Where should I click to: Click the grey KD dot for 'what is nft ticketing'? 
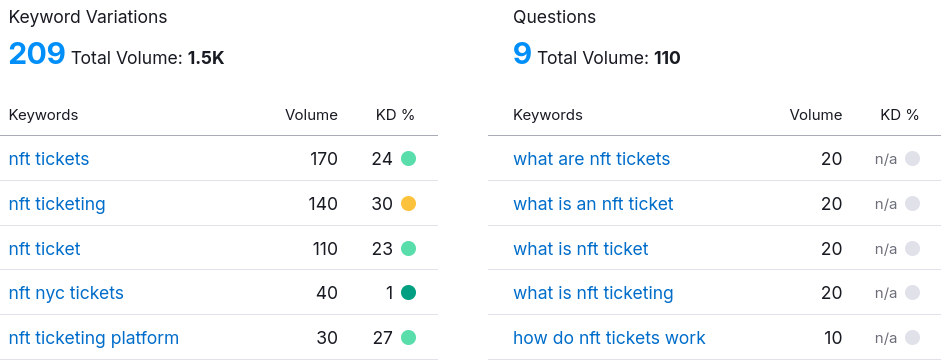coord(912,293)
